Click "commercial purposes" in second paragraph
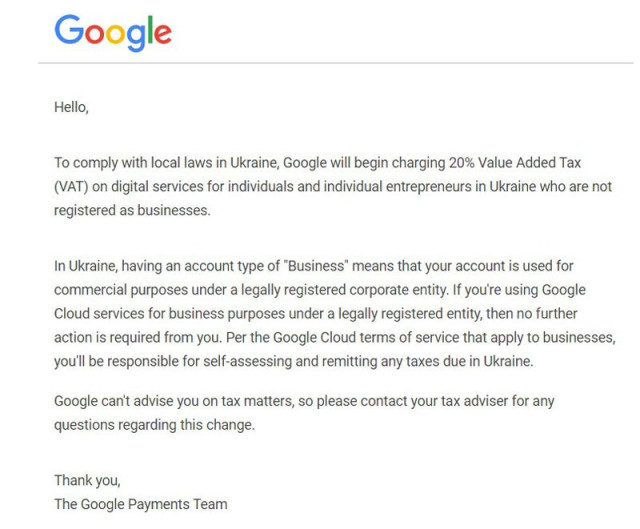 pyautogui.click(x=116, y=289)
